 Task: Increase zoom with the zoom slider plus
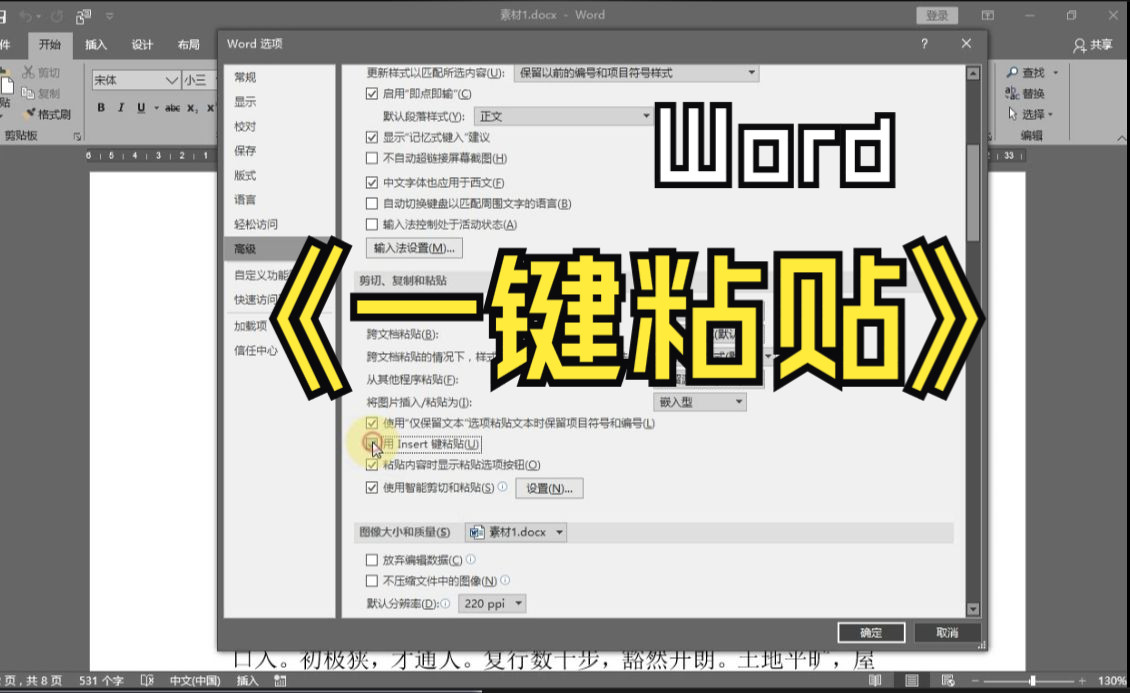(1083, 680)
